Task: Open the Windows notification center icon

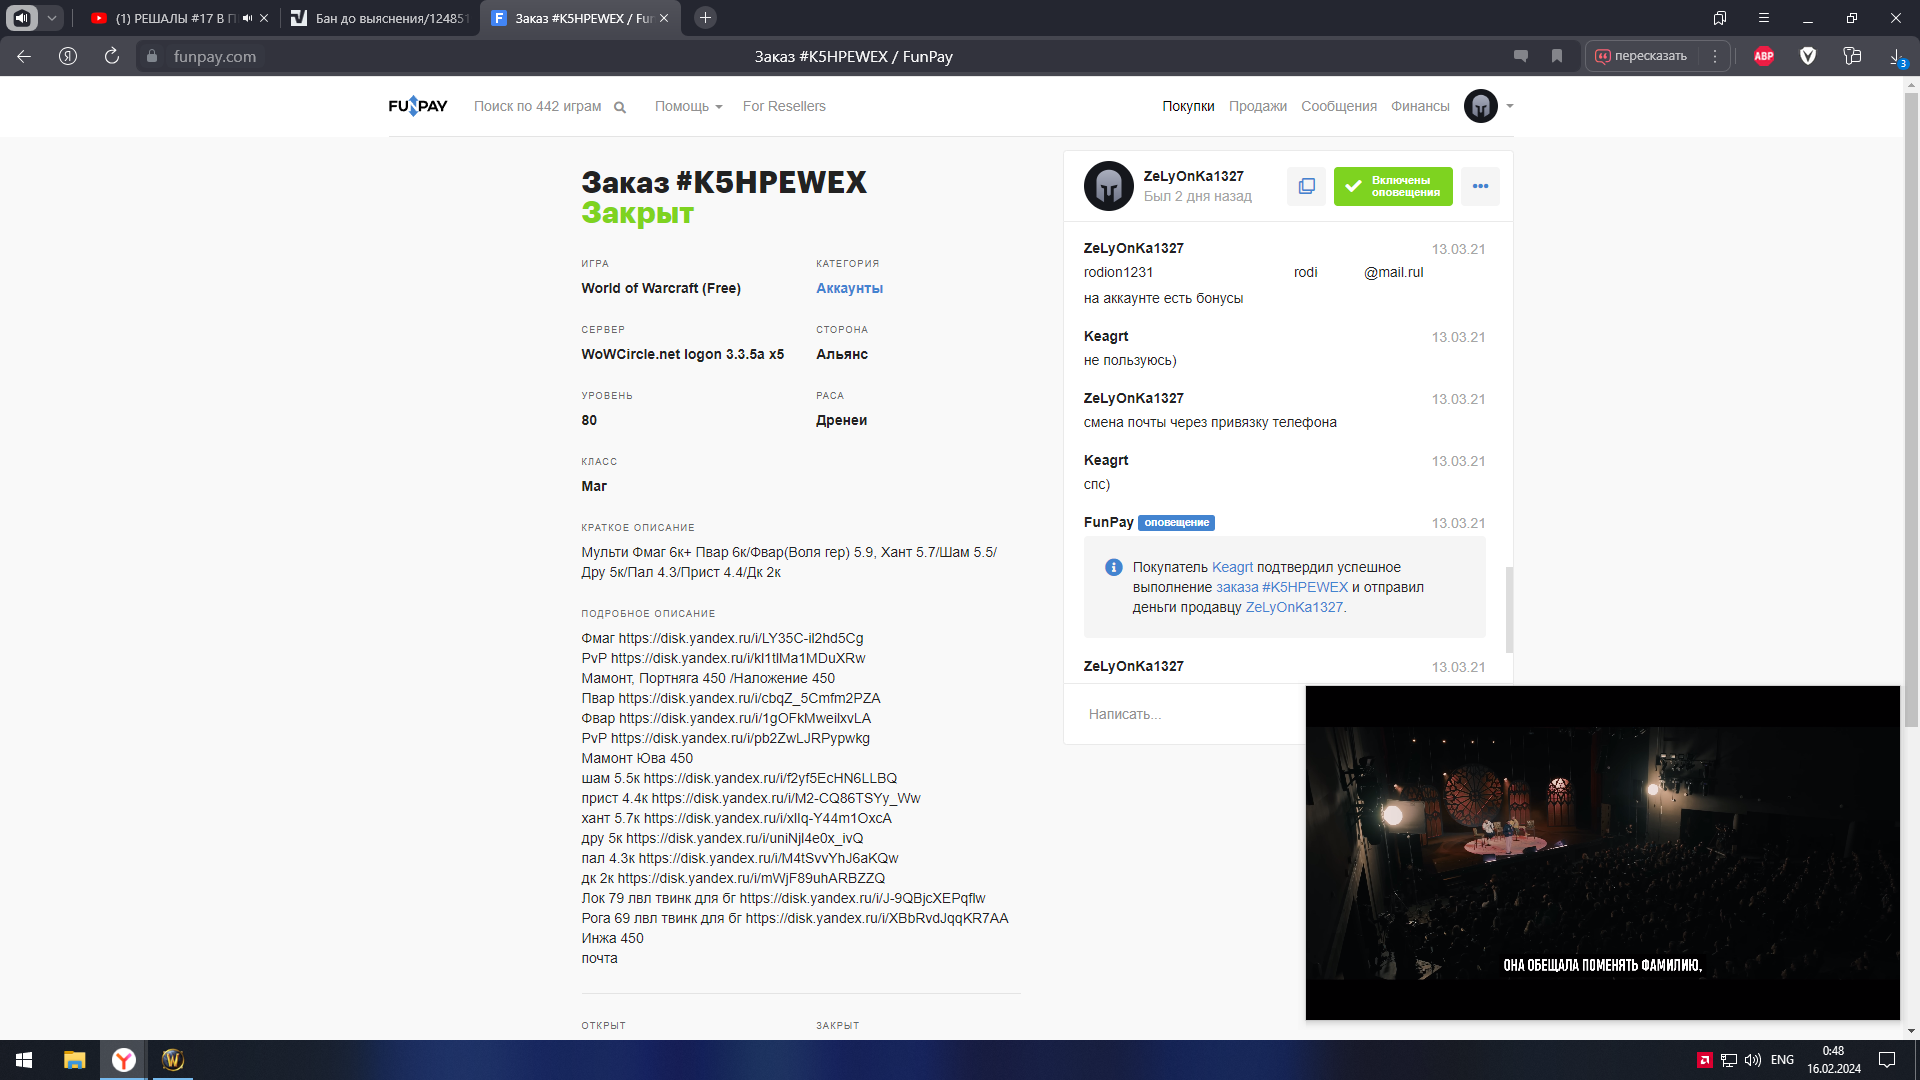Action: (x=1887, y=1060)
